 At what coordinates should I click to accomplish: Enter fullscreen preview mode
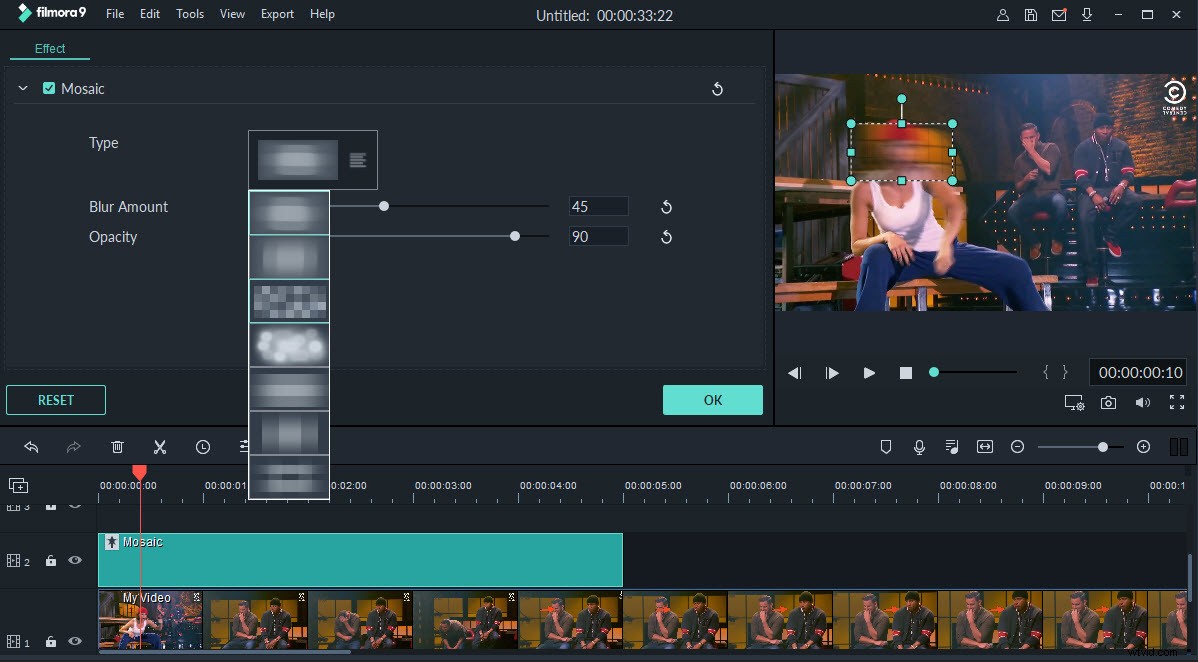click(1176, 402)
